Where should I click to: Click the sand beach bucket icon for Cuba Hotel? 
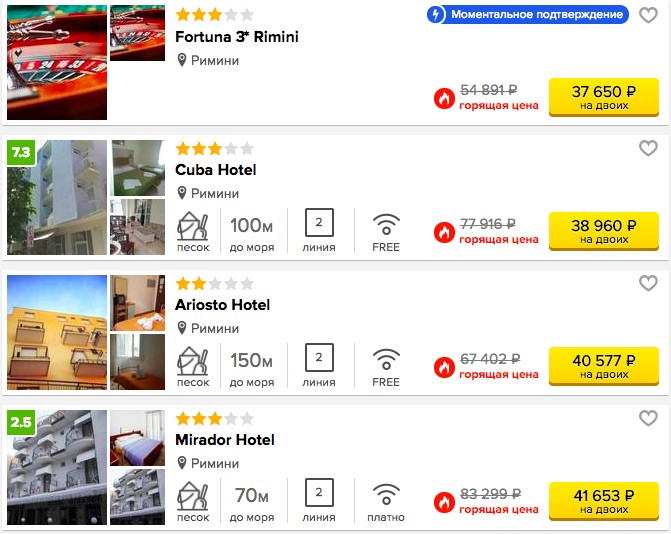click(x=193, y=226)
